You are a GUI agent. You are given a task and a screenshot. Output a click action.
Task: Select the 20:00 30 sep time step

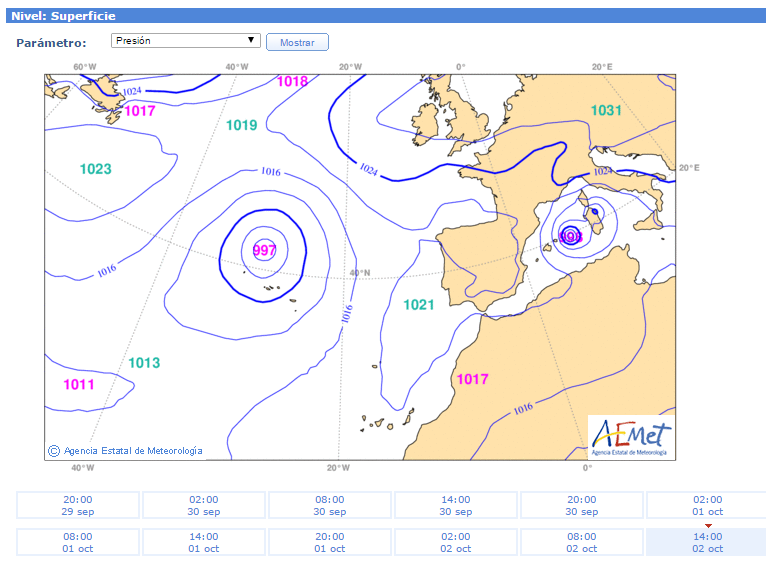point(582,505)
